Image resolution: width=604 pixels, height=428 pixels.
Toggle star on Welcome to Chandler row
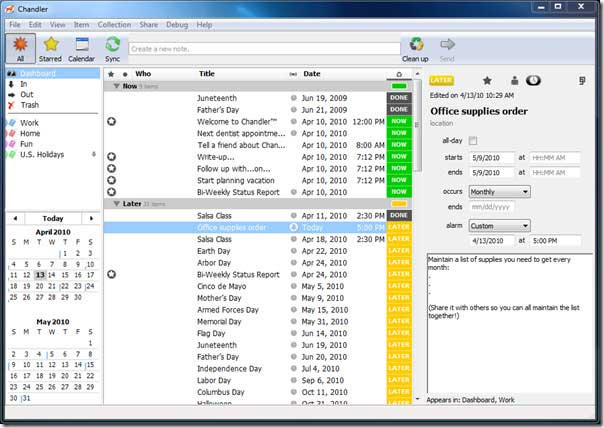[111, 122]
